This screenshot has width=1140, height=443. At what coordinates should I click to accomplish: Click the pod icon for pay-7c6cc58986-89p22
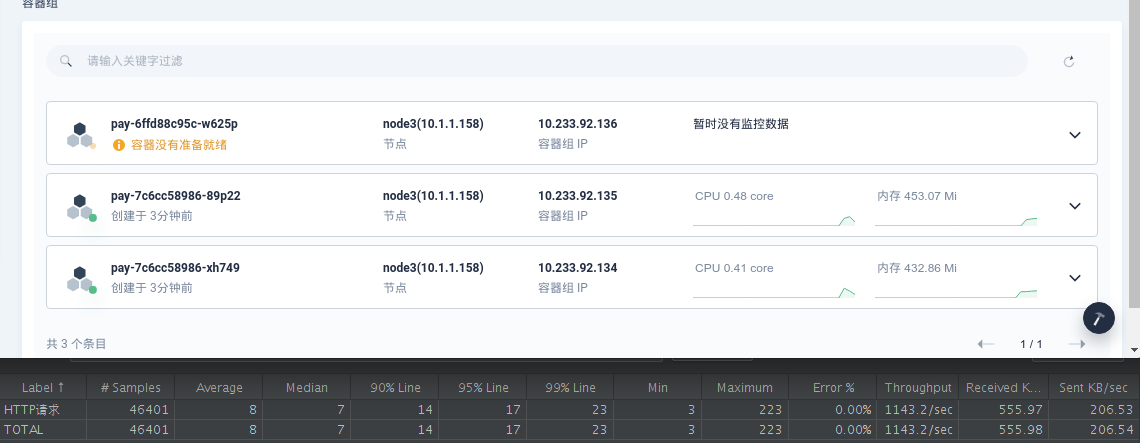coord(81,207)
